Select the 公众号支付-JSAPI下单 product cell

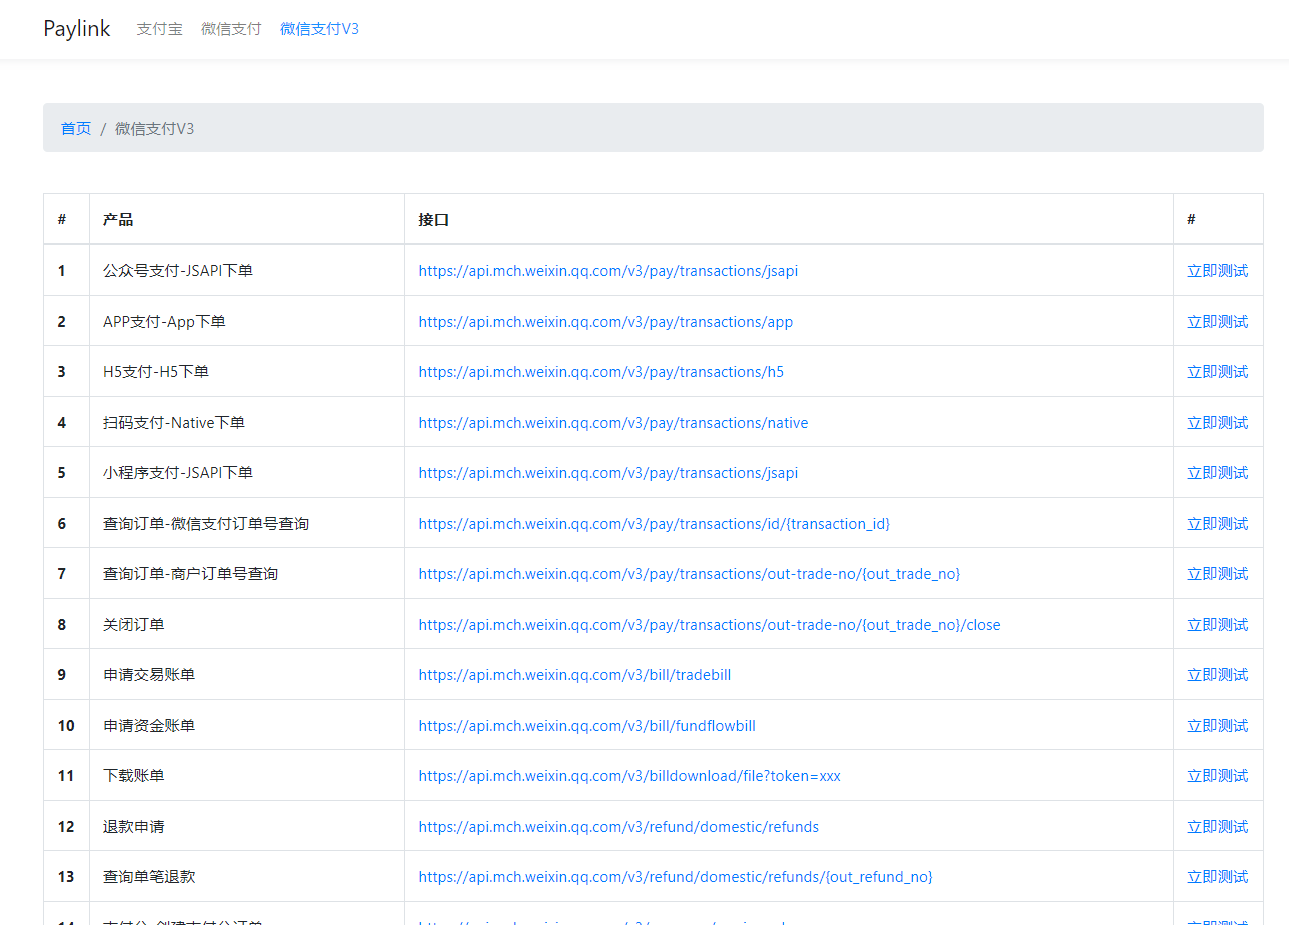[247, 271]
